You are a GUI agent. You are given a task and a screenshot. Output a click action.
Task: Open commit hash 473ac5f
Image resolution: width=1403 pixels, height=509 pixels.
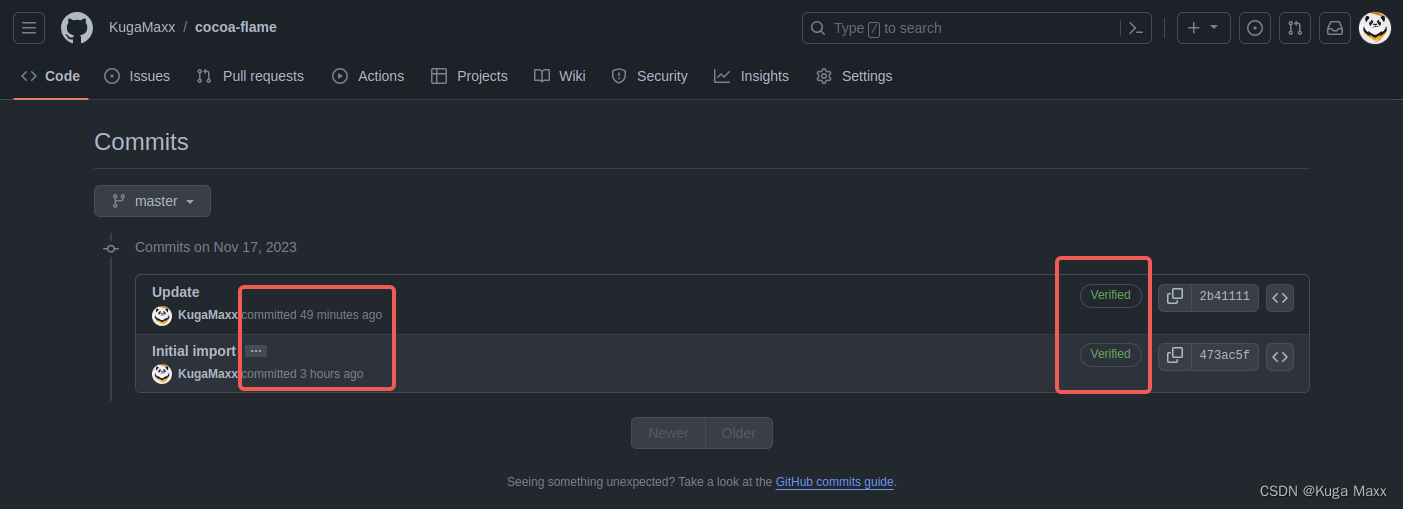(1225, 356)
